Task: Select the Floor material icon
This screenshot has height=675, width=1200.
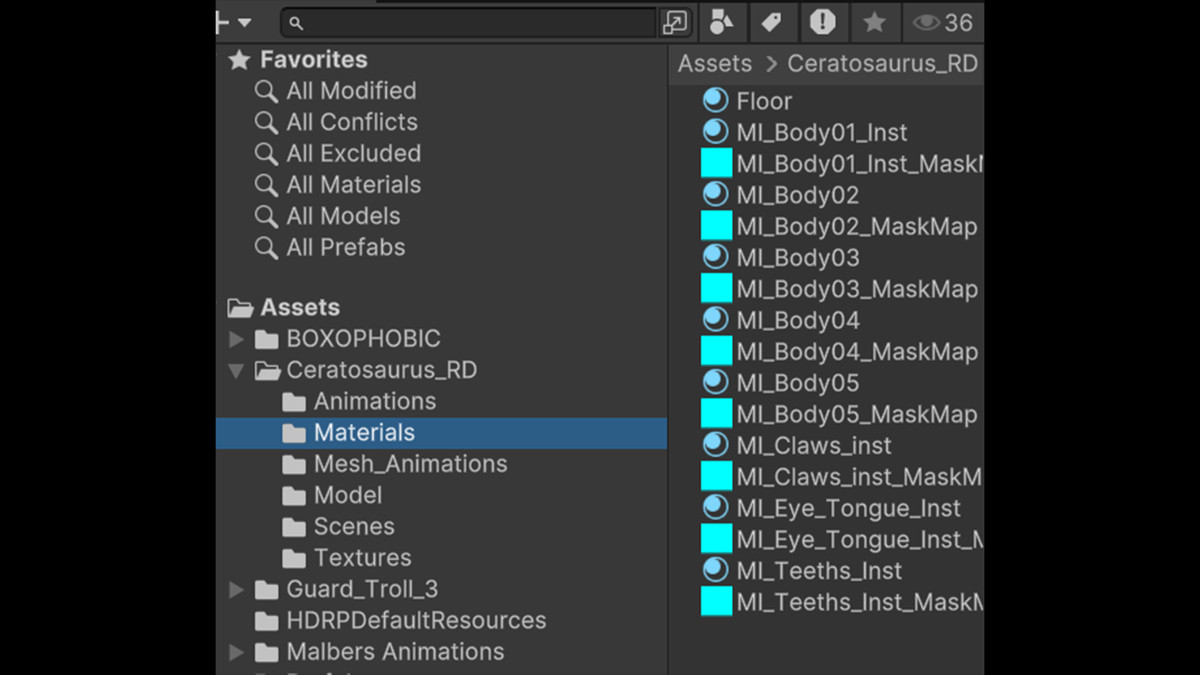Action: coord(715,100)
